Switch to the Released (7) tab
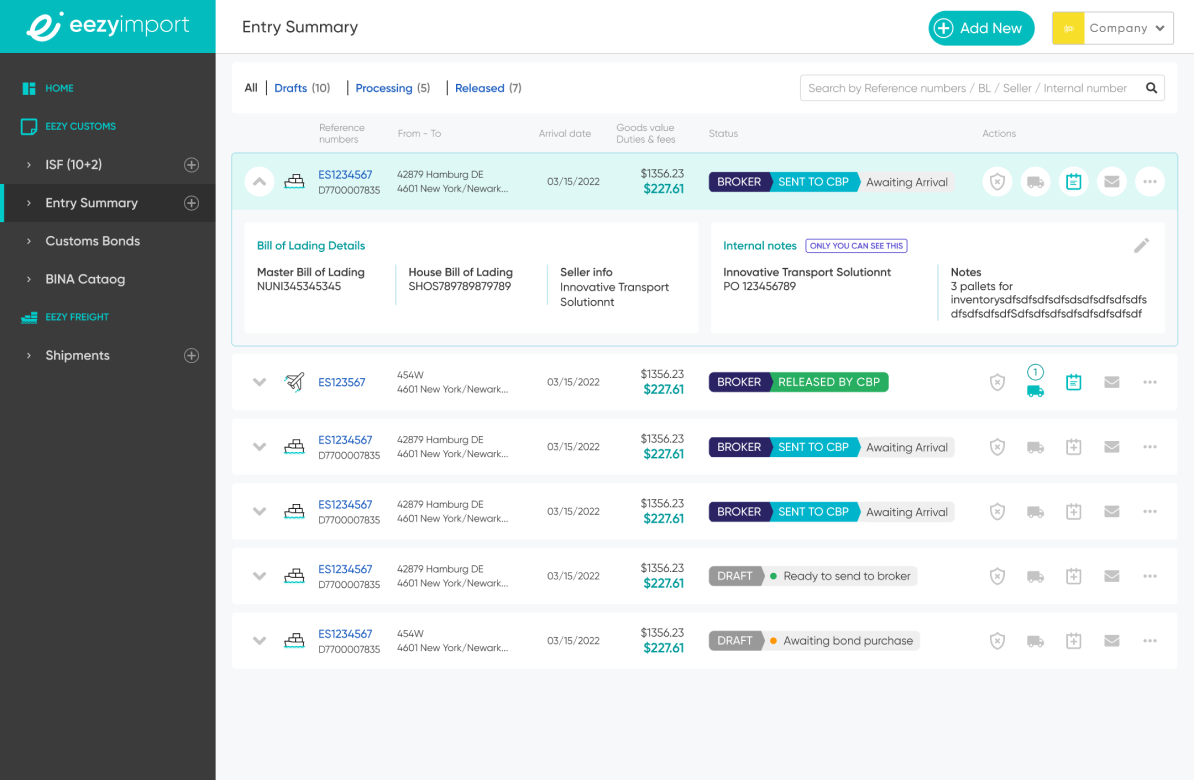 tap(488, 88)
